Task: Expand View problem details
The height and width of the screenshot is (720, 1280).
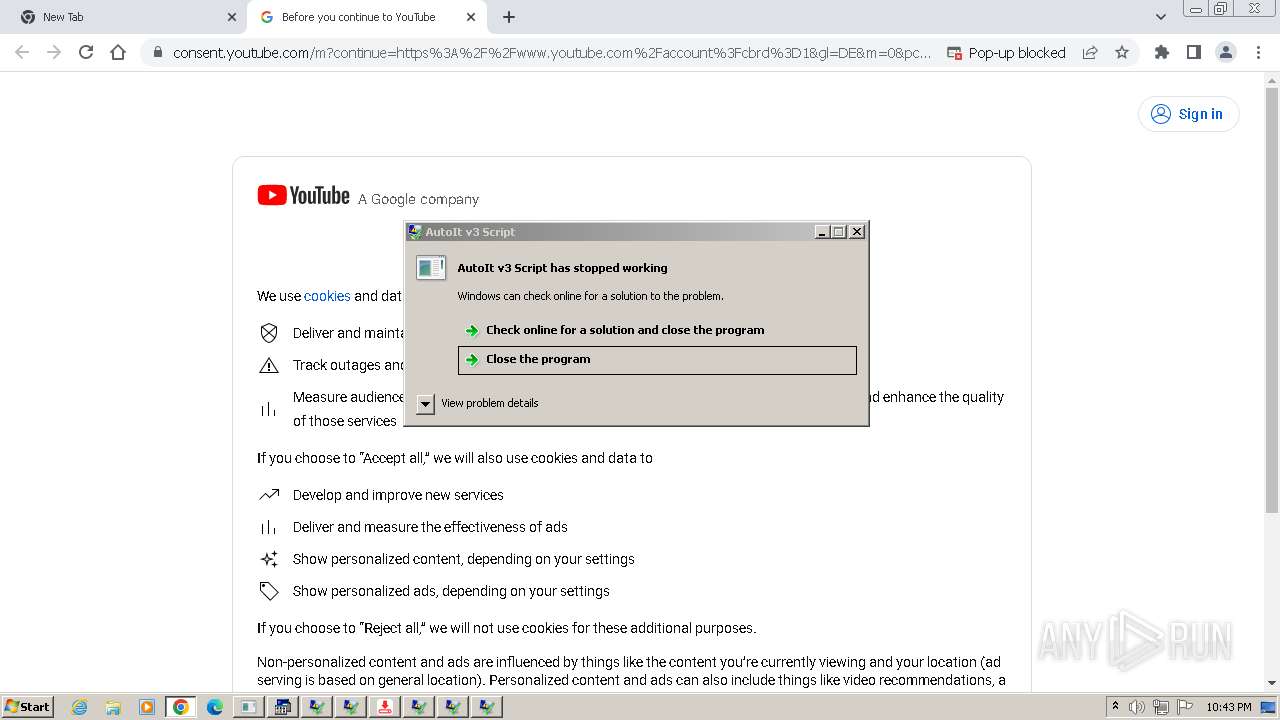Action: pos(479,403)
